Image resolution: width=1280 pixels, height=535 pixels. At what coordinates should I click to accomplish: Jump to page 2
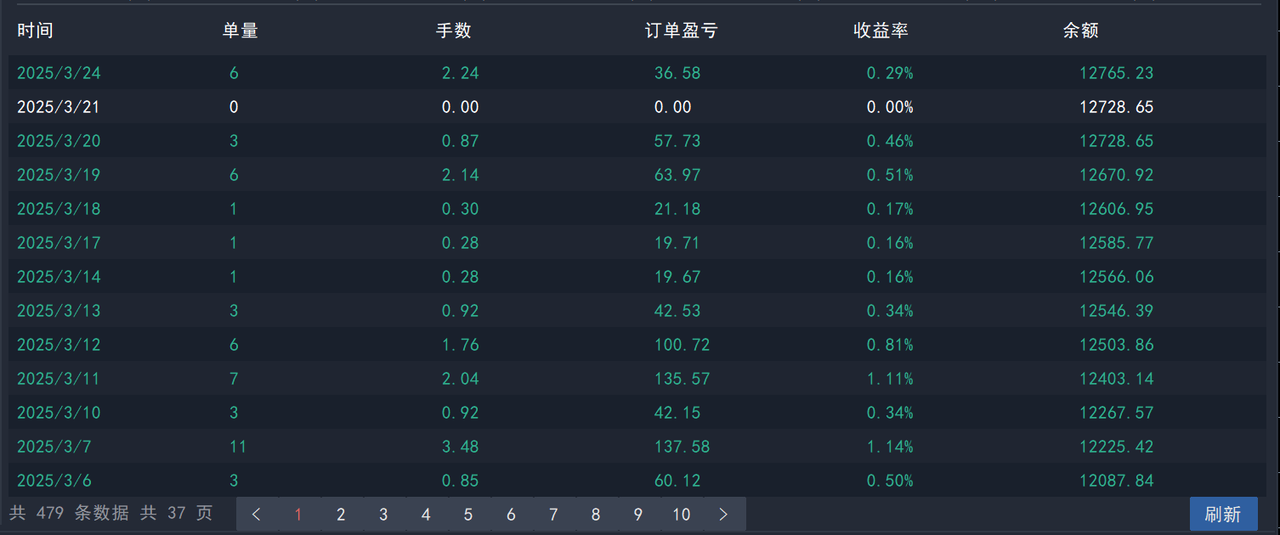click(x=341, y=514)
